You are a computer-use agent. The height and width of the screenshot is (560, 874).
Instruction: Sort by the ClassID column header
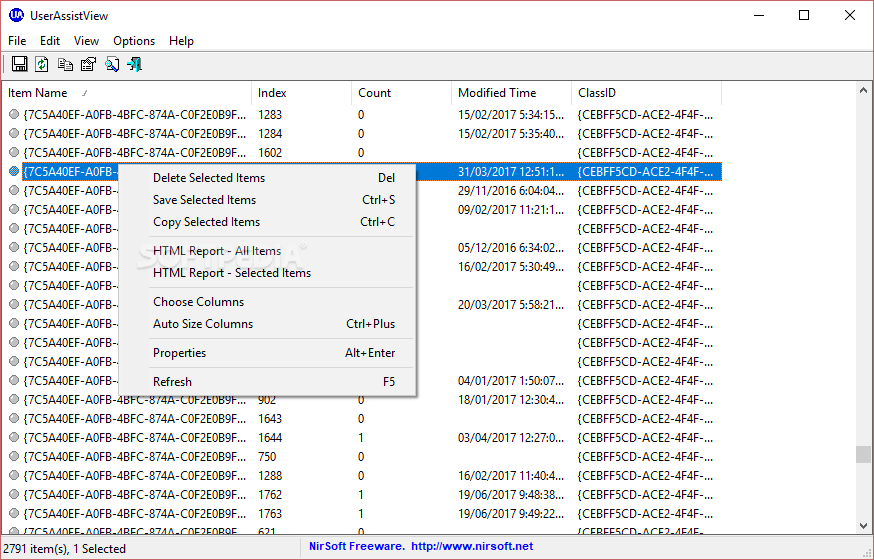coord(647,93)
